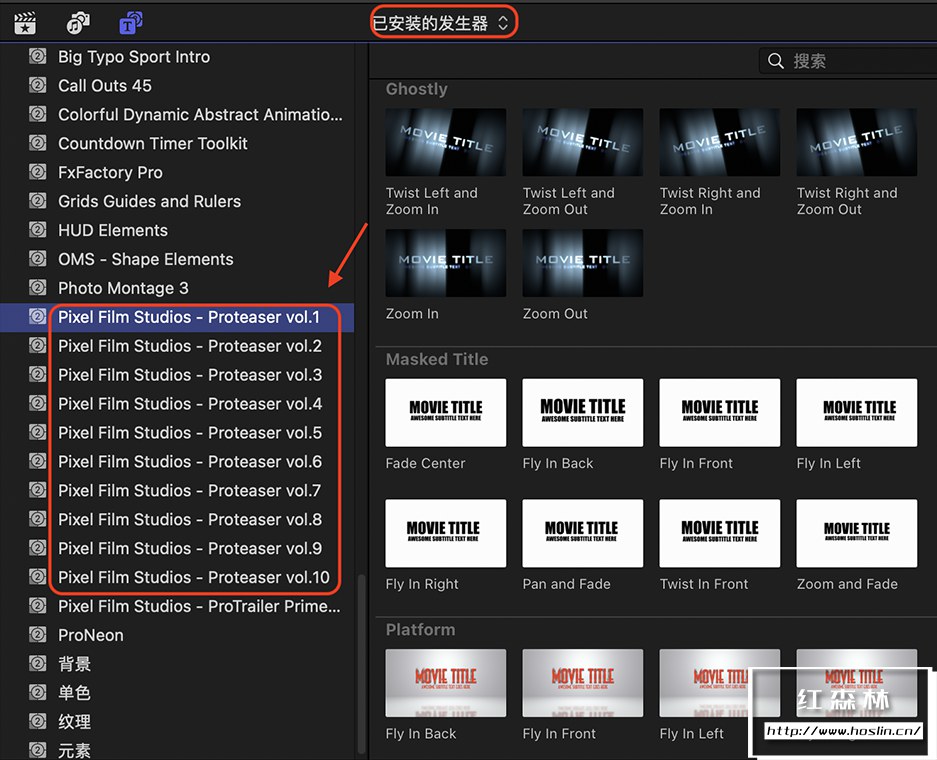Click generator icon beside Big Typo Sport Intro

pyautogui.click(x=38, y=56)
